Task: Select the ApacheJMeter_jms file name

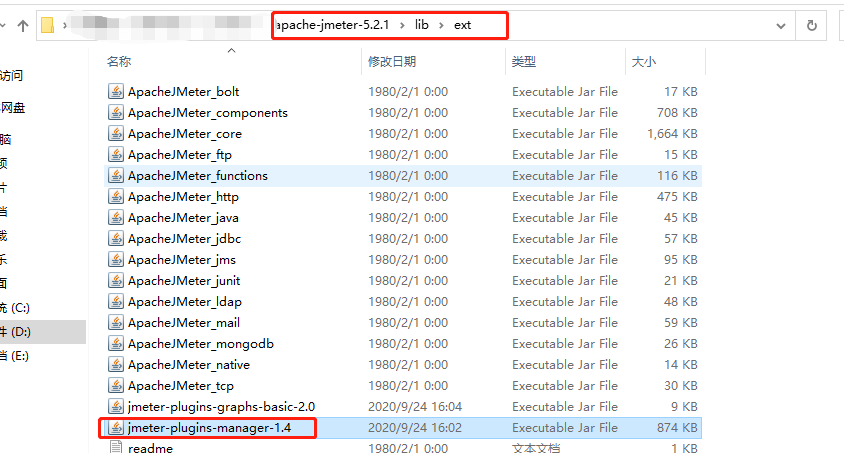Action: (182, 259)
